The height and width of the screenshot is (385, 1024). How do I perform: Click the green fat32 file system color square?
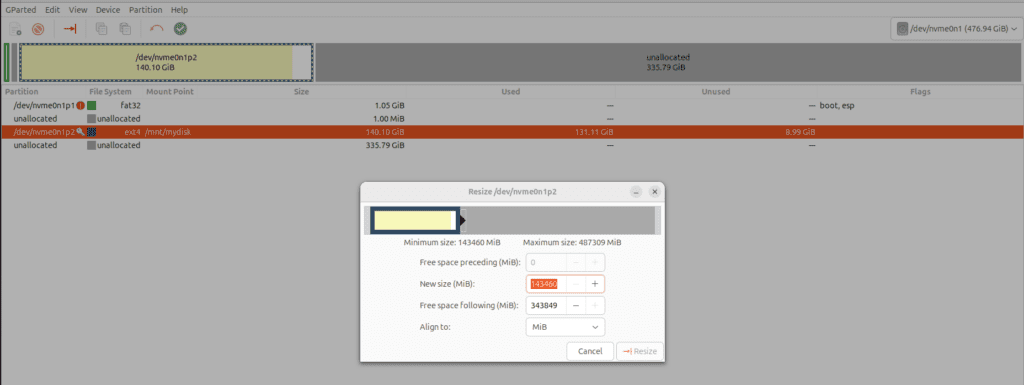tap(91, 105)
